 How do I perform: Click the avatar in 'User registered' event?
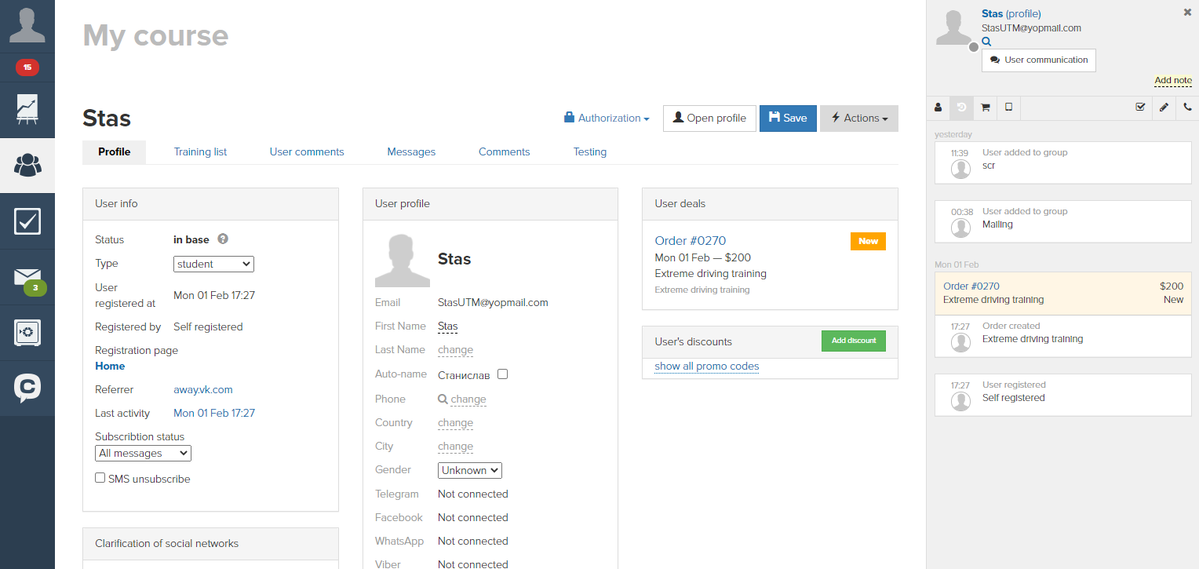[x=960, y=401]
